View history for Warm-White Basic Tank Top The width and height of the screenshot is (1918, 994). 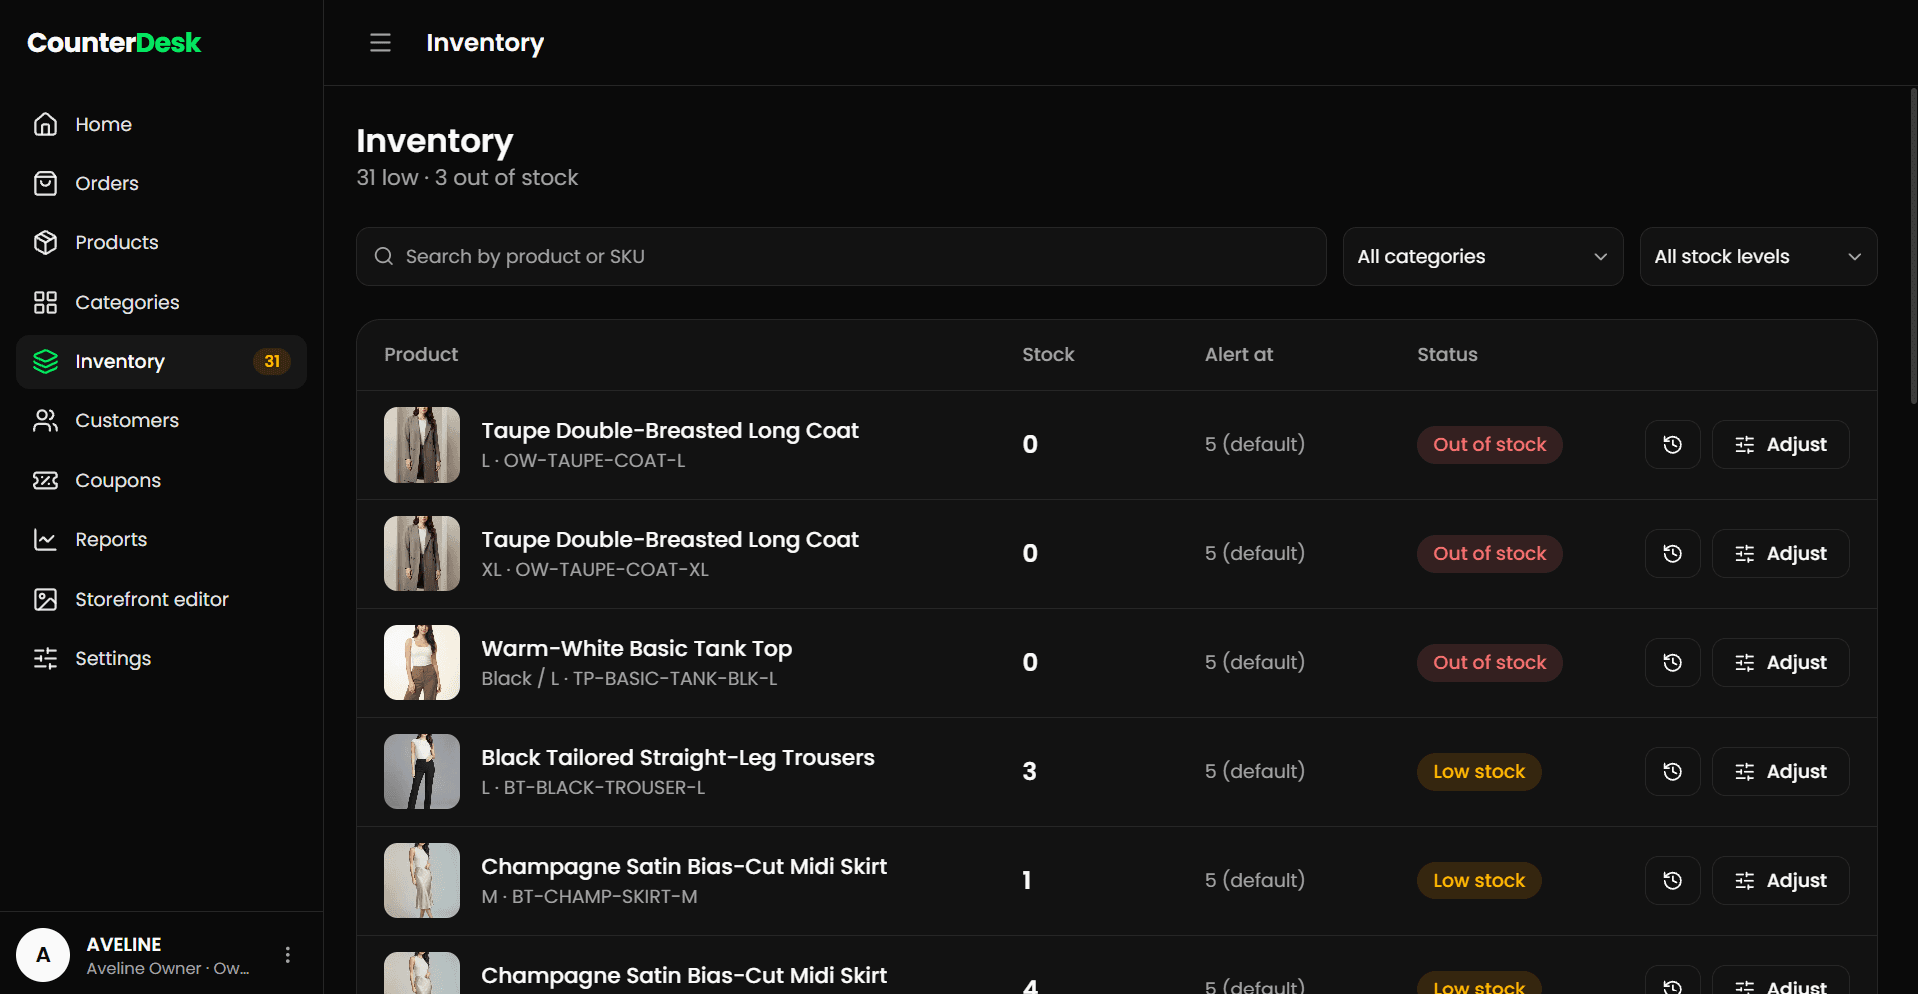[1672, 663]
